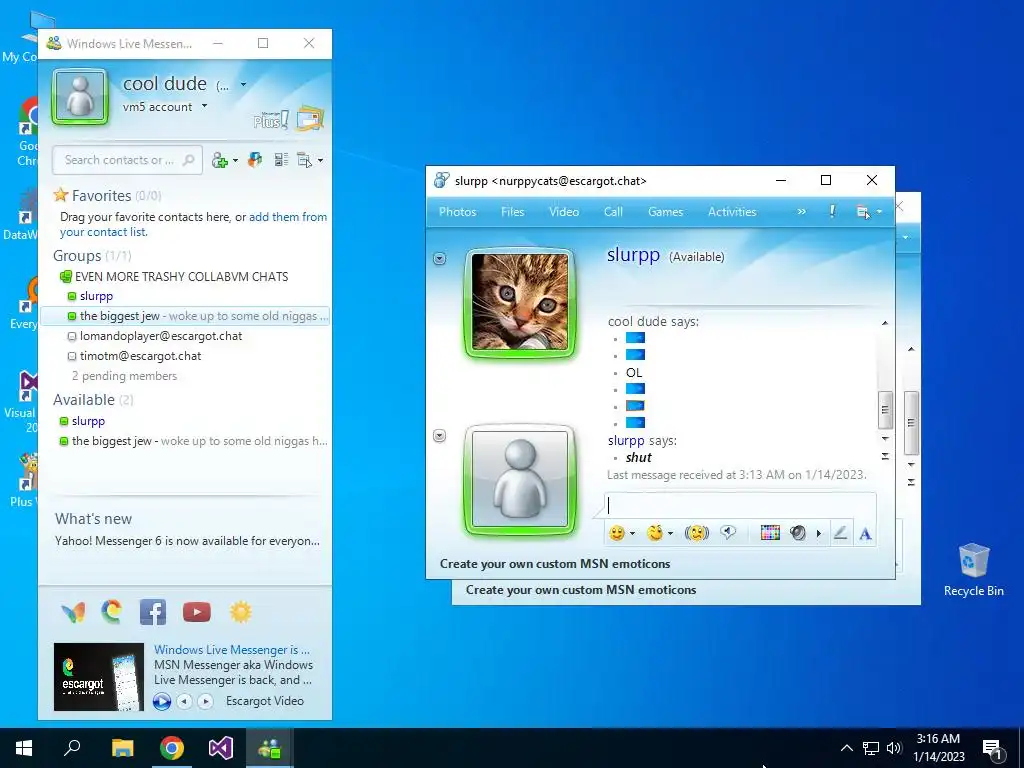Click the Messenger Plus! logo

[271, 120]
